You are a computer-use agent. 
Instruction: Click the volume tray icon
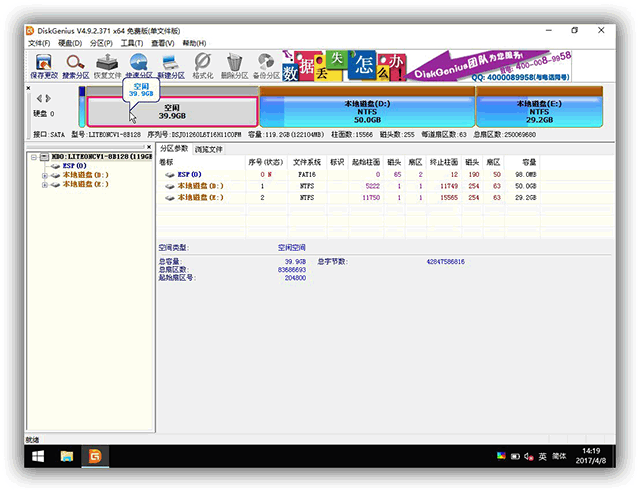coord(529,456)
